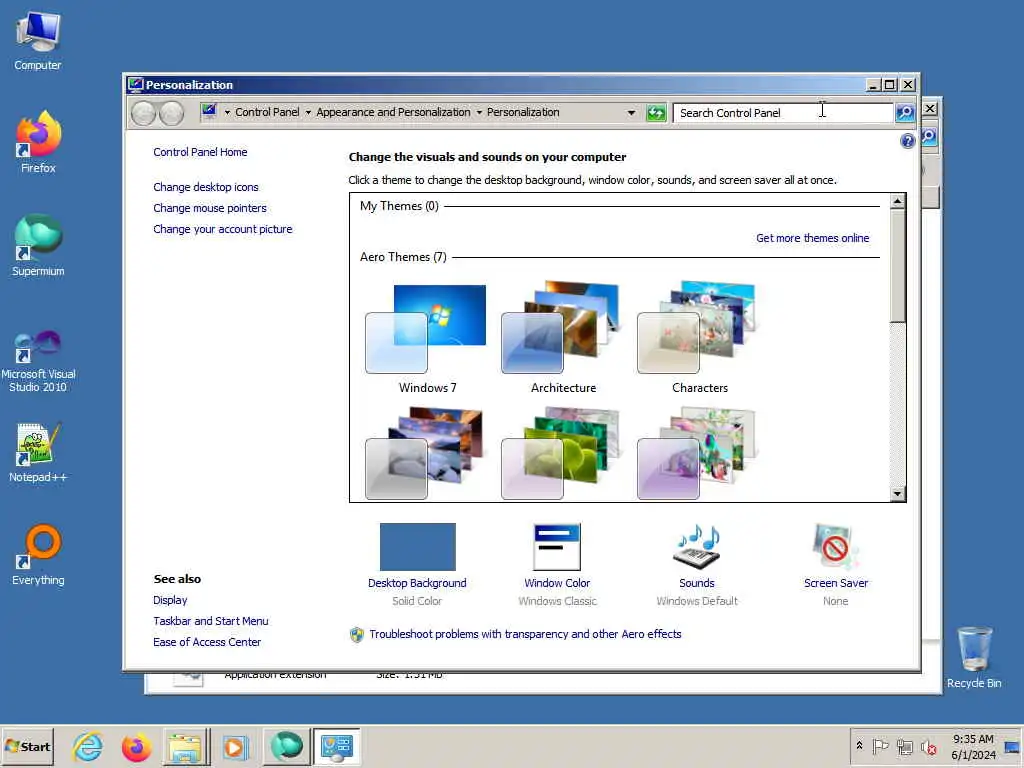Viewport: 1024px width, 768px height.
Task: Open Change desktop icons link
Action: coord(206,187)
